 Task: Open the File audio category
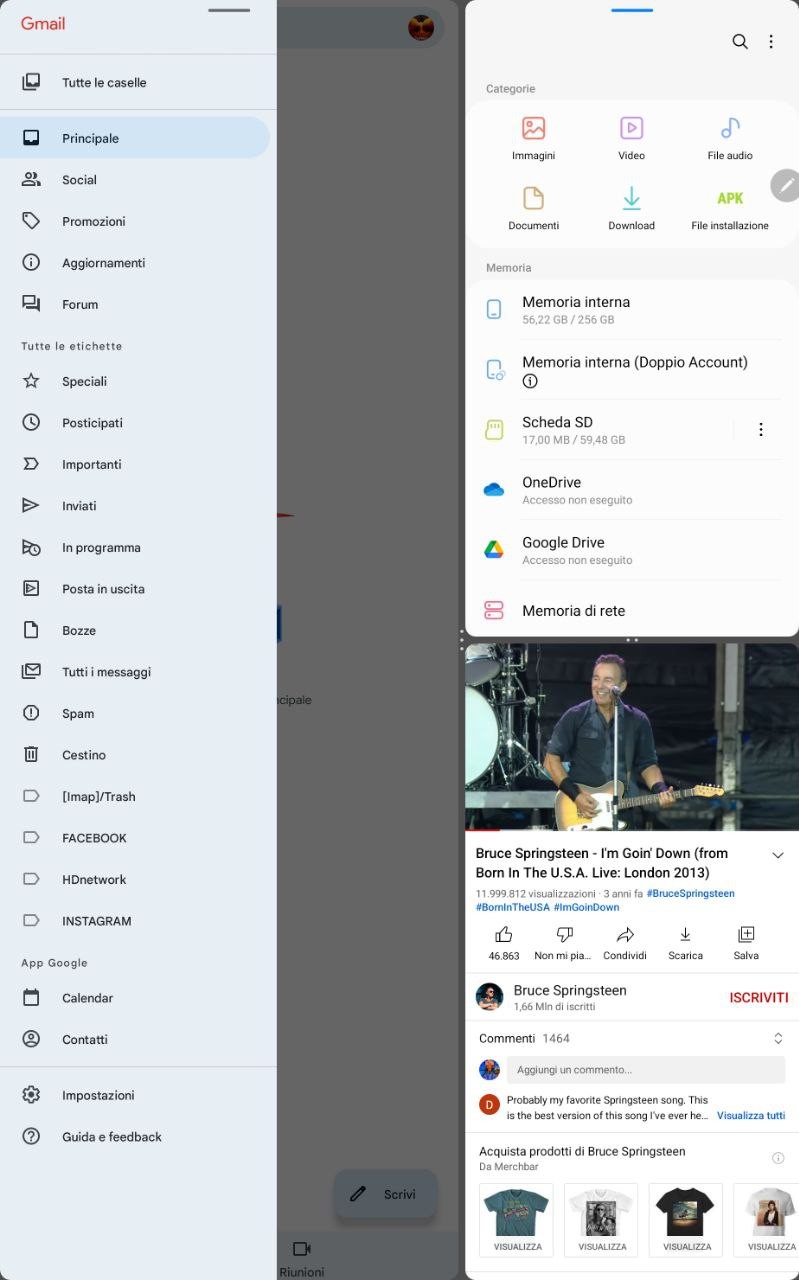tap(730, 138)
